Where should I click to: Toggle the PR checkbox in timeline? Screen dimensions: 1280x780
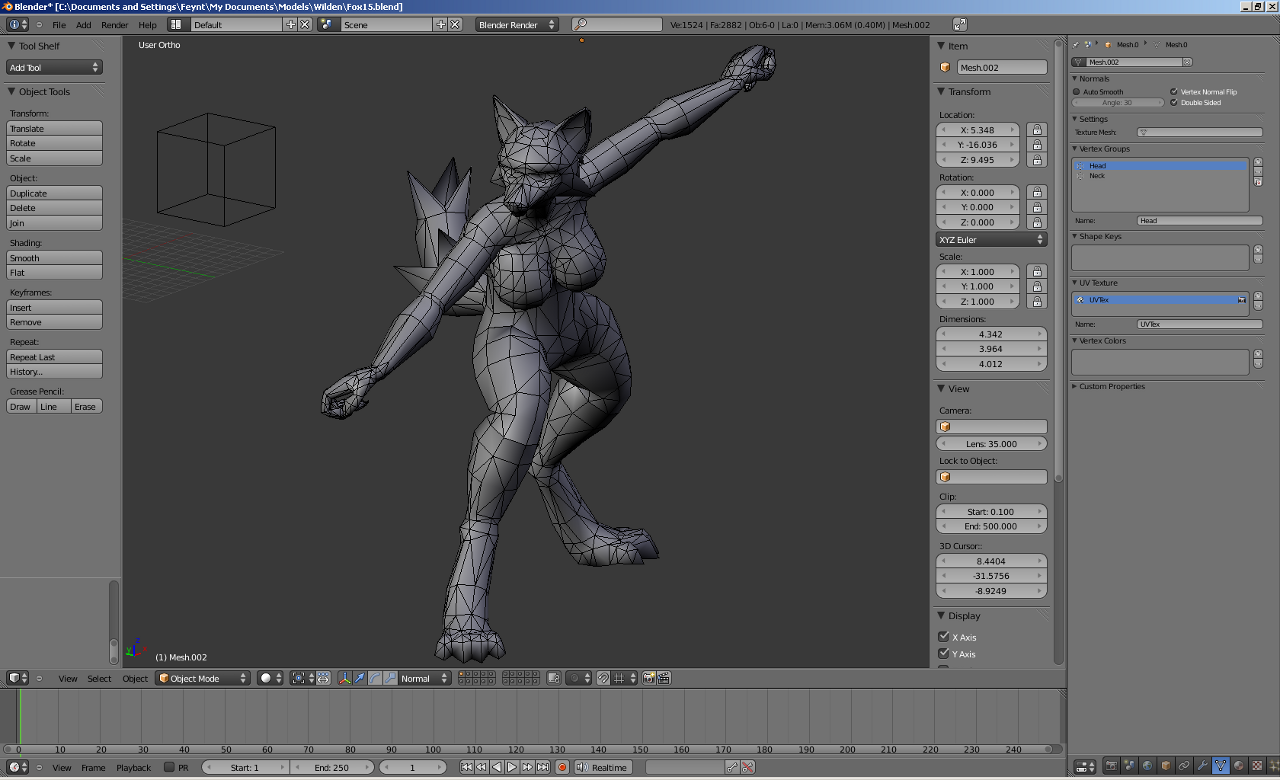pyautogui.click(x=169, y=767)
